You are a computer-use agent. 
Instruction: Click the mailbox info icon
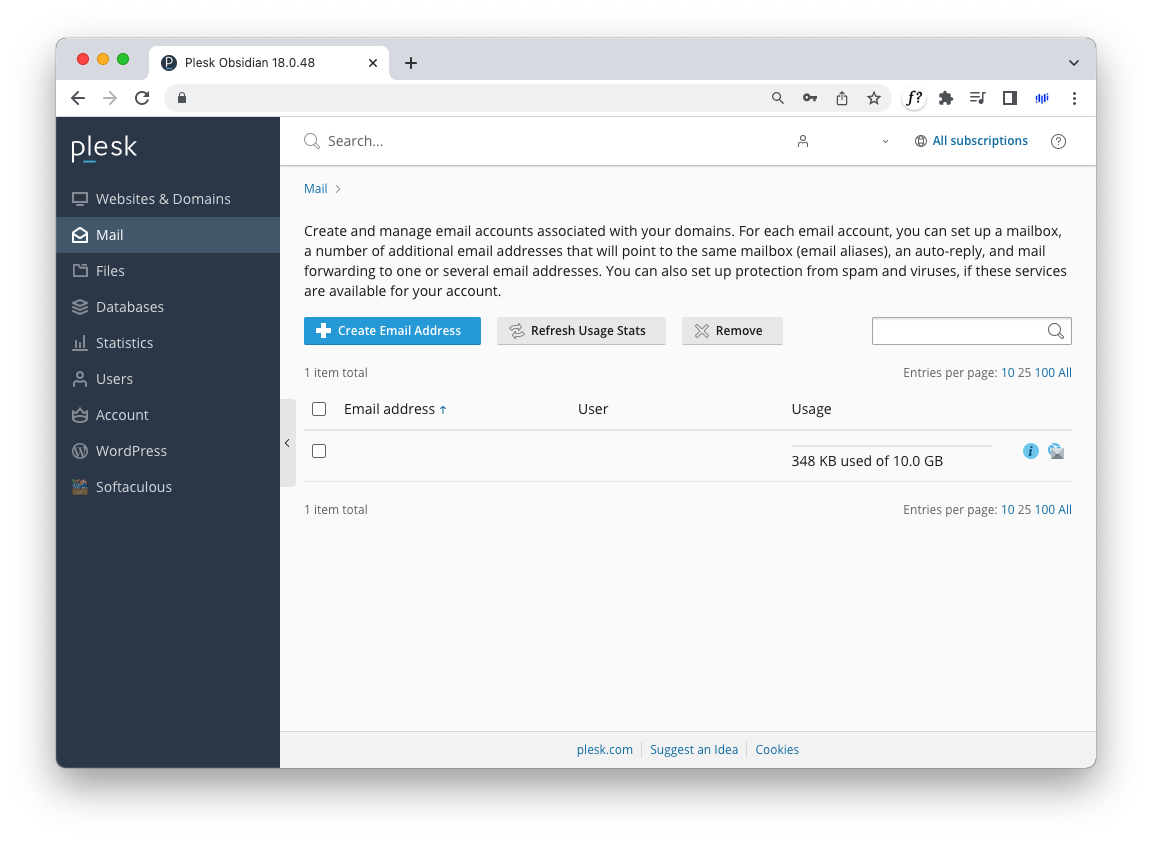coord(1031,451)
